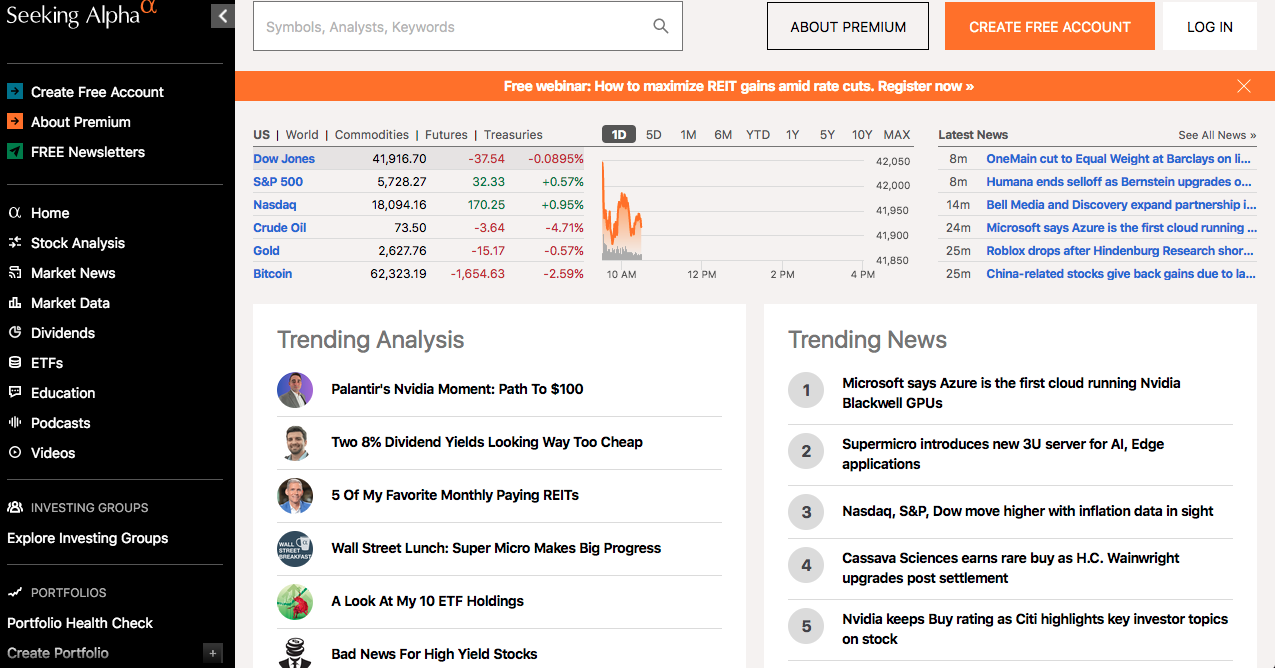Open the Nasdaq quote link
Viewport: 1275px width, 668px height.
coord(275,205)
